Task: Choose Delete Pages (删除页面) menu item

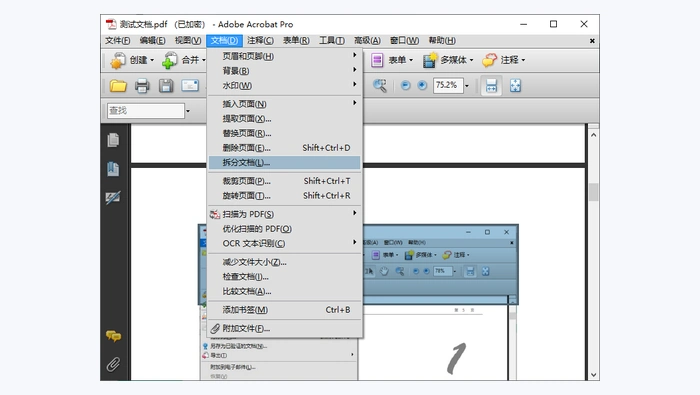Action: (x=284, y=148)
